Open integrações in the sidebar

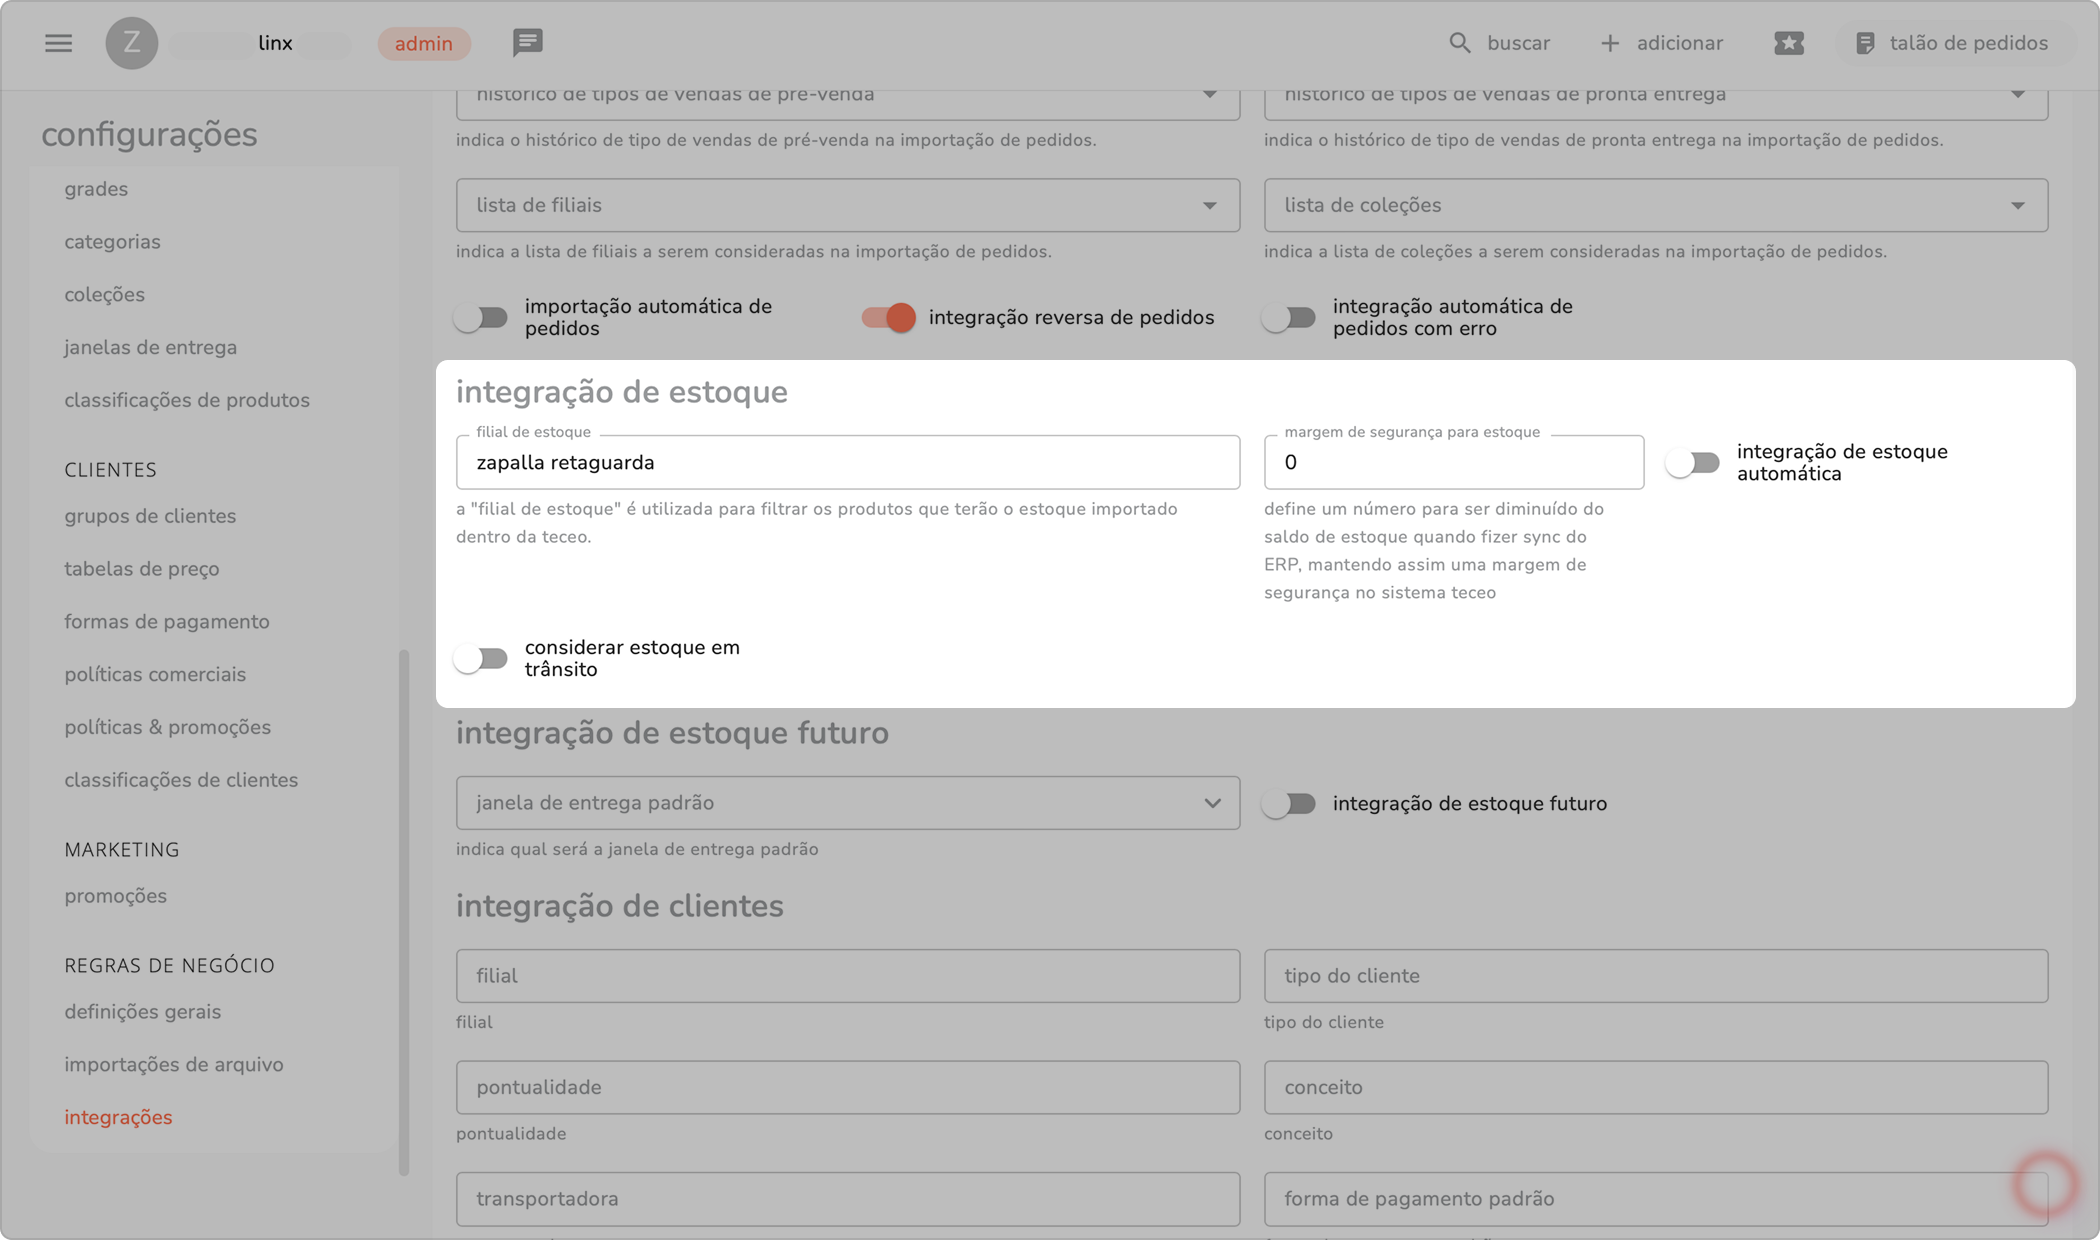pos(118,1117)
